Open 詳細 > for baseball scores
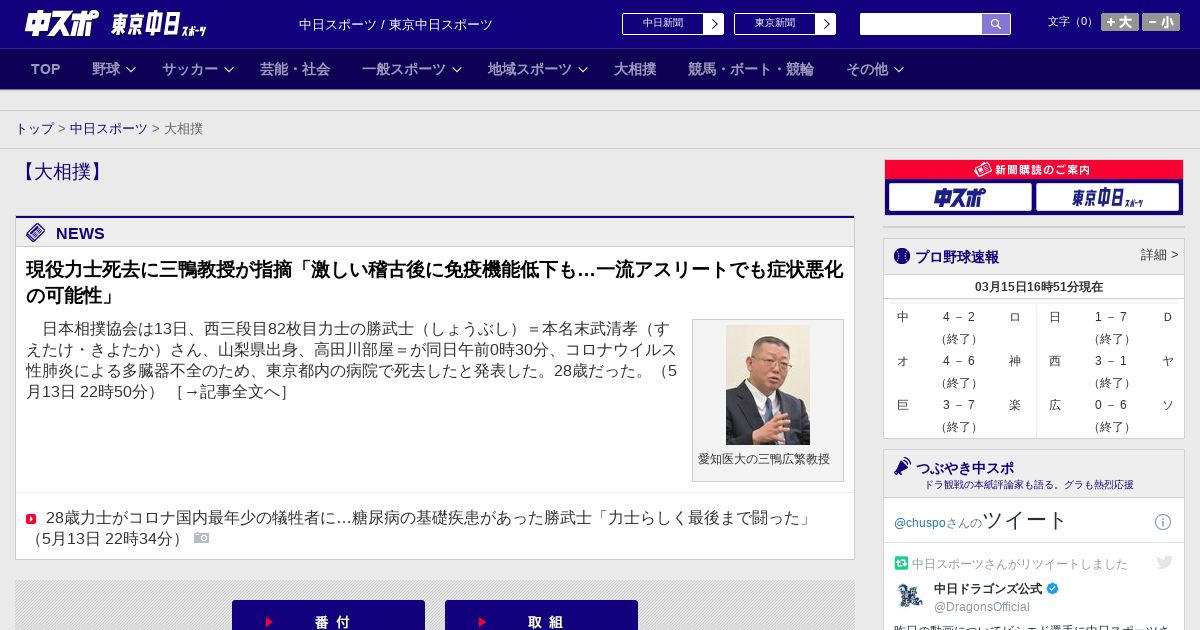1200x630 pixels. [x=1159, y=255]
